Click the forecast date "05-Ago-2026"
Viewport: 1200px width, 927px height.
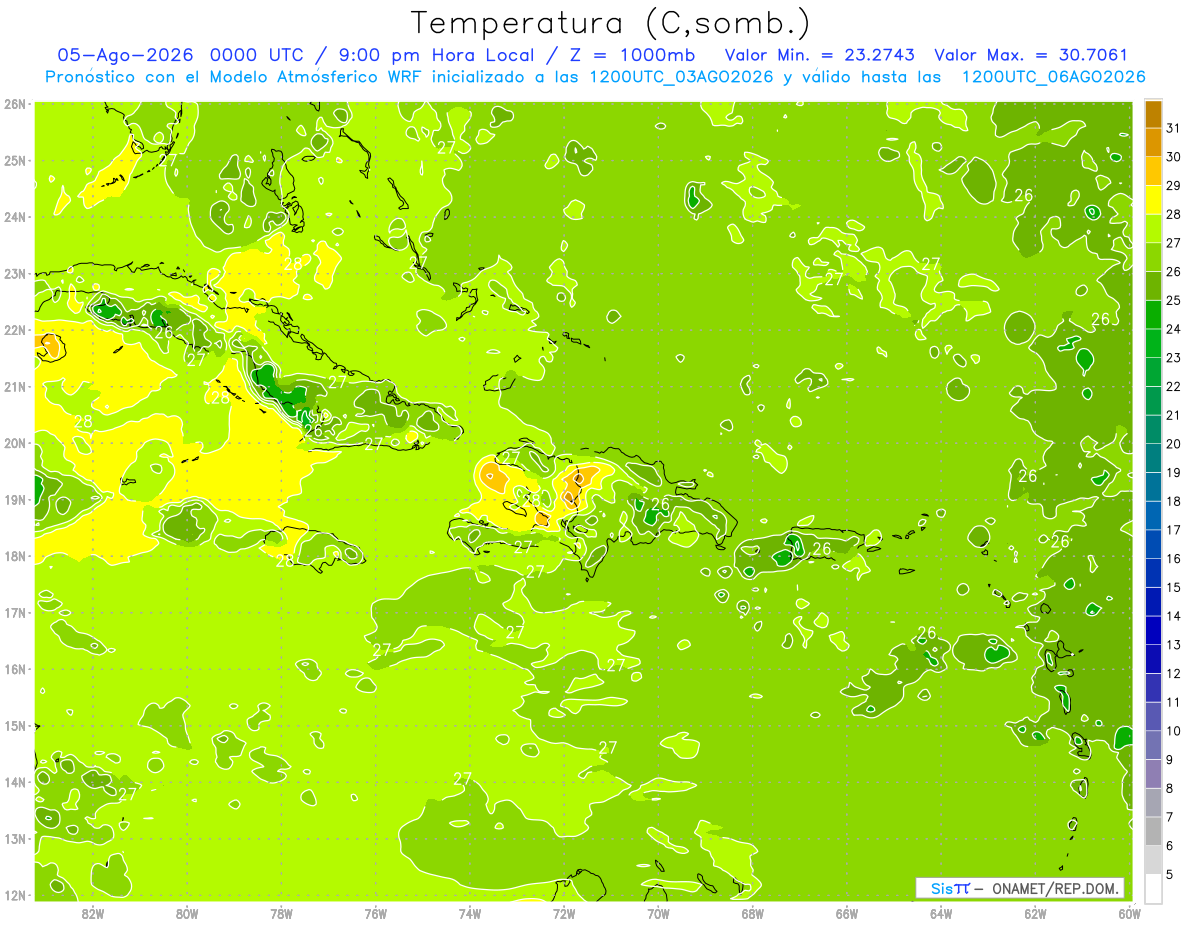point(127,55)
